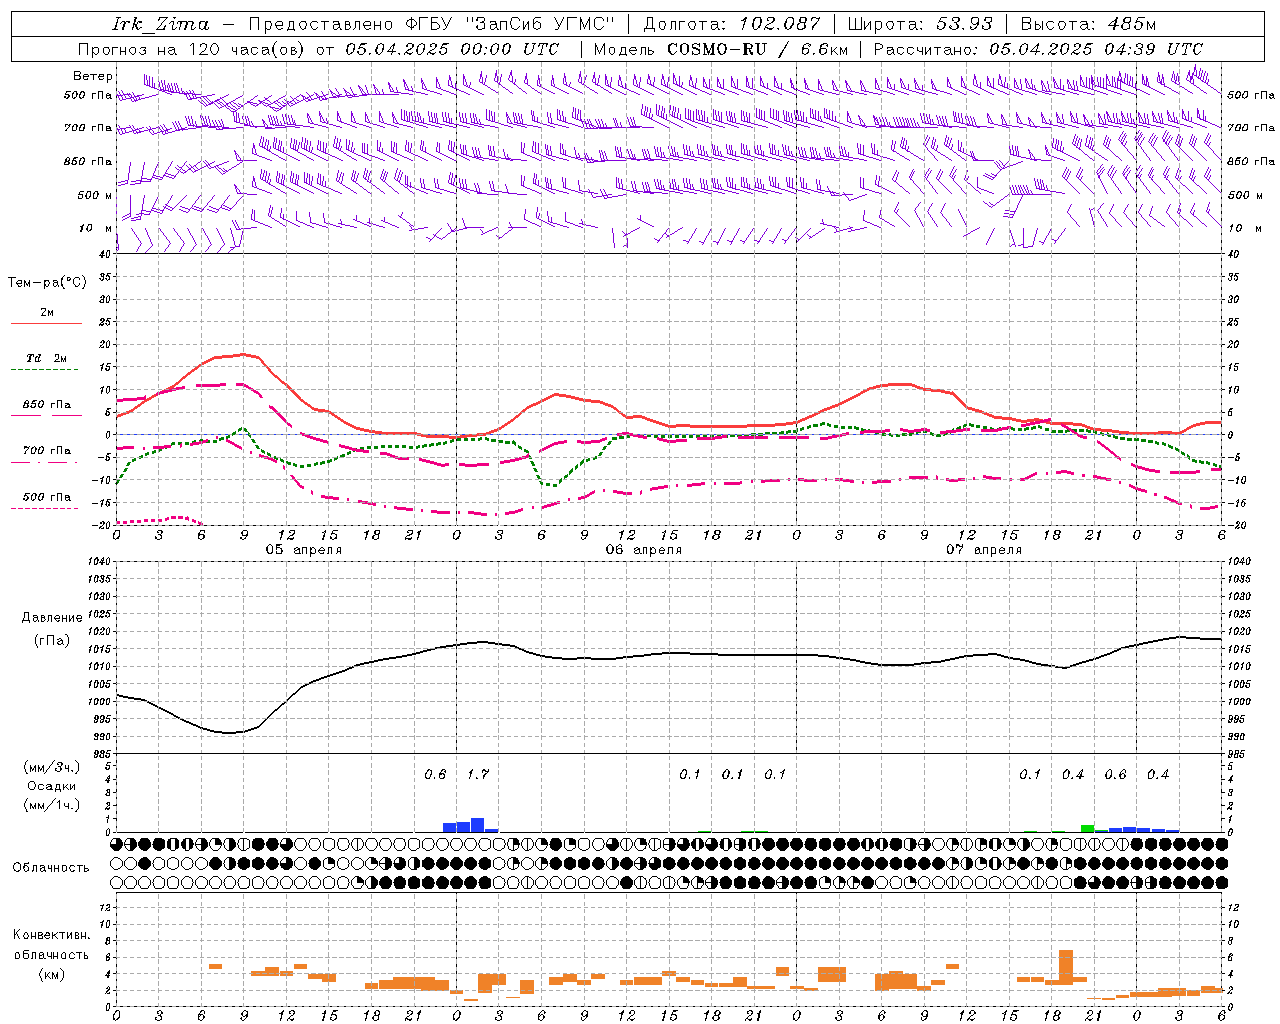This screenshot has height=1024, width=1280.
Task: Click the '1.7' three-hour precipitation value
Action: click(478, 775)
